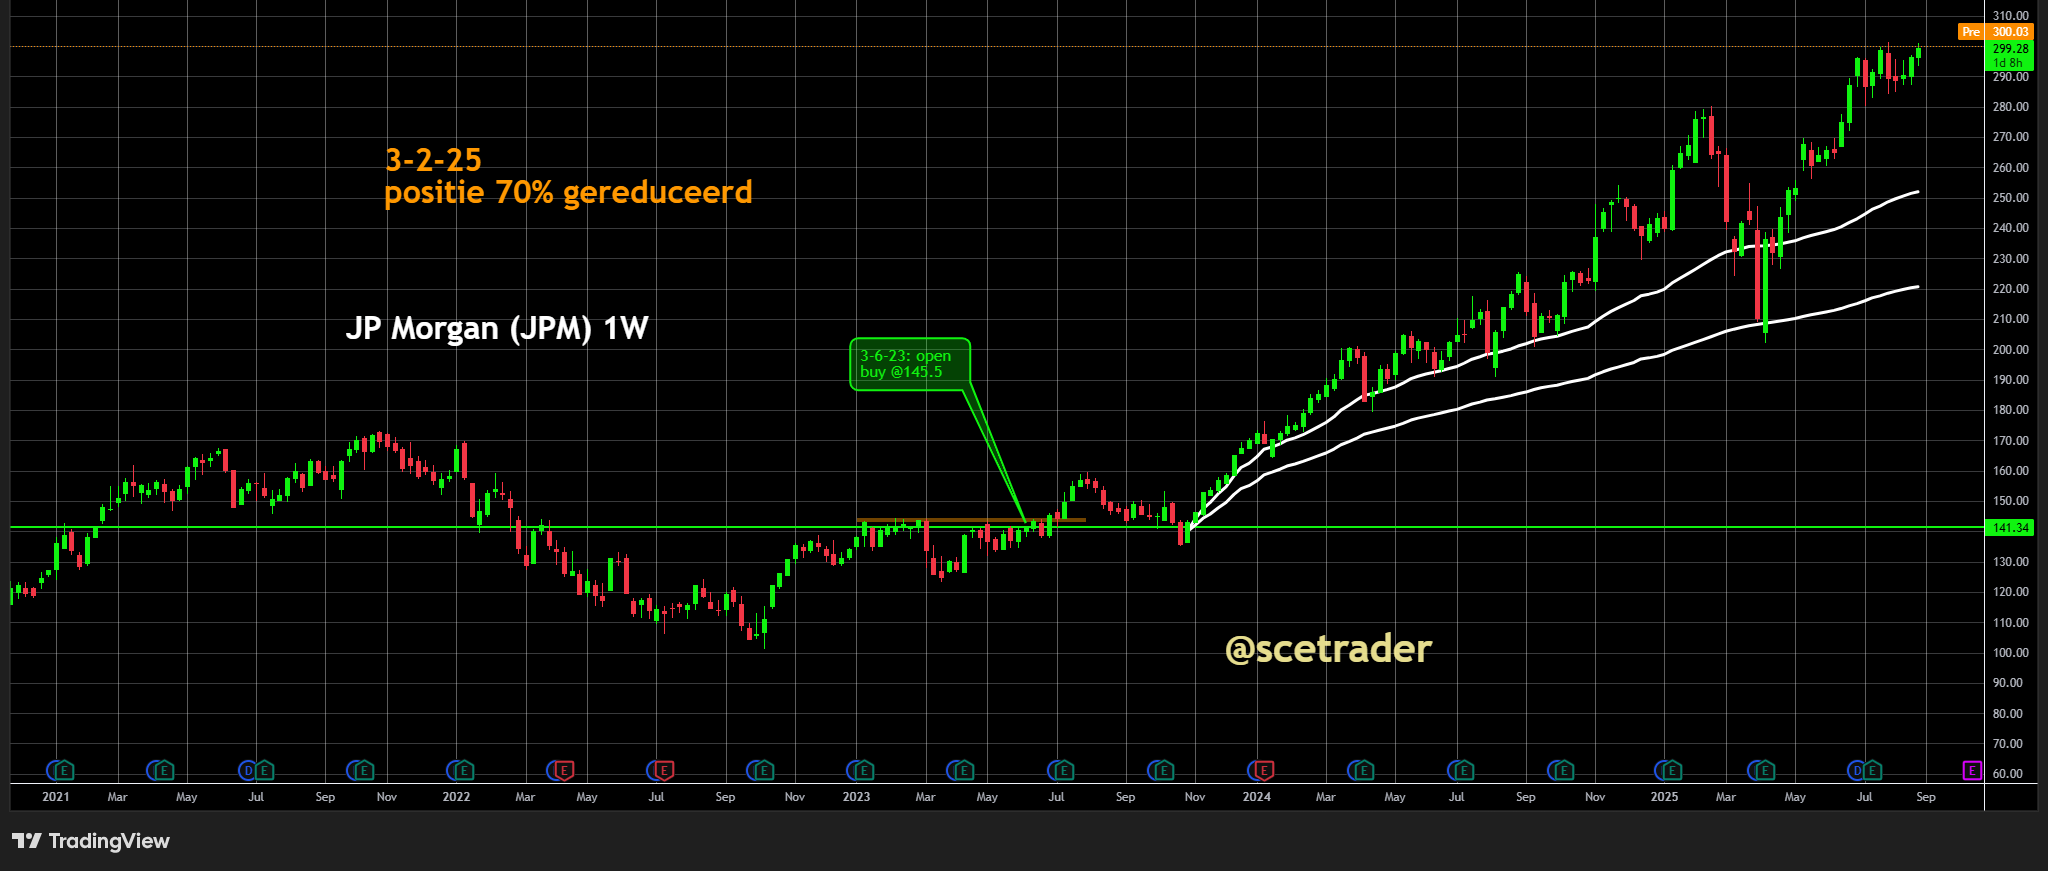This screenshot has width=2048, height=871.
Task: Select the '3-6-23: open buy @145.5' callout
Action: (x=909, y=364)
